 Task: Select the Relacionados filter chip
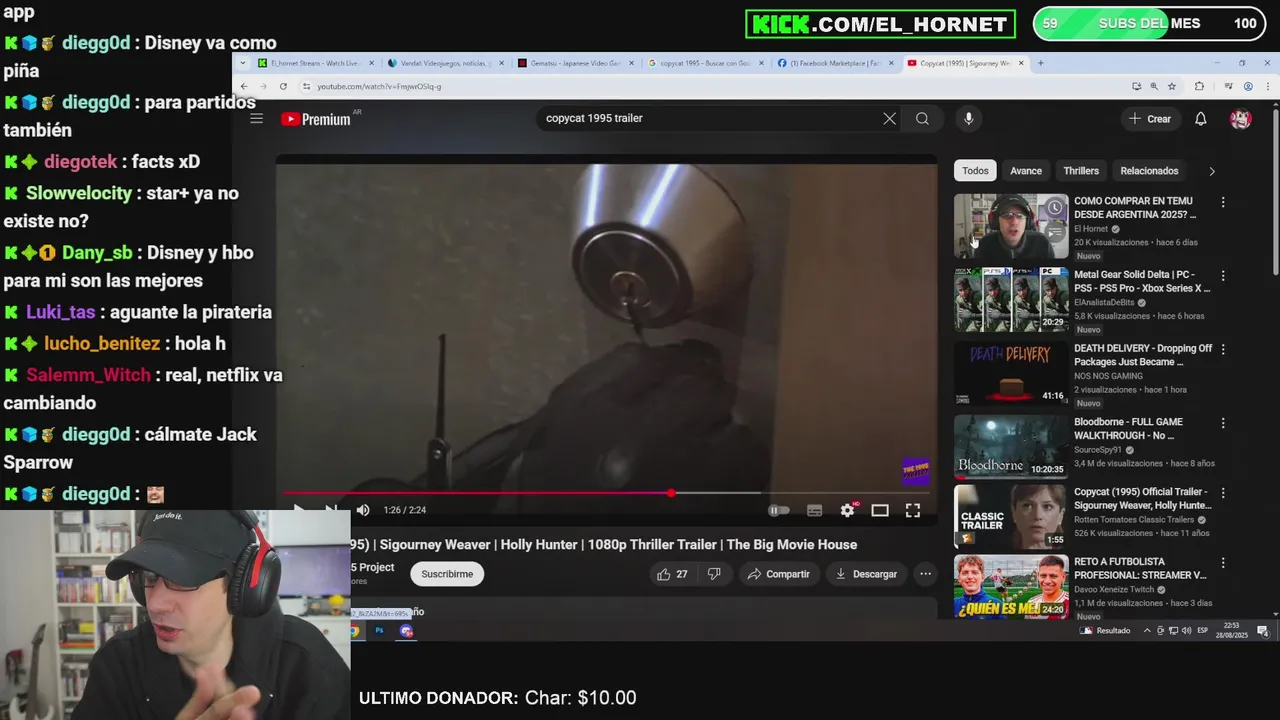coord(1149,171)
